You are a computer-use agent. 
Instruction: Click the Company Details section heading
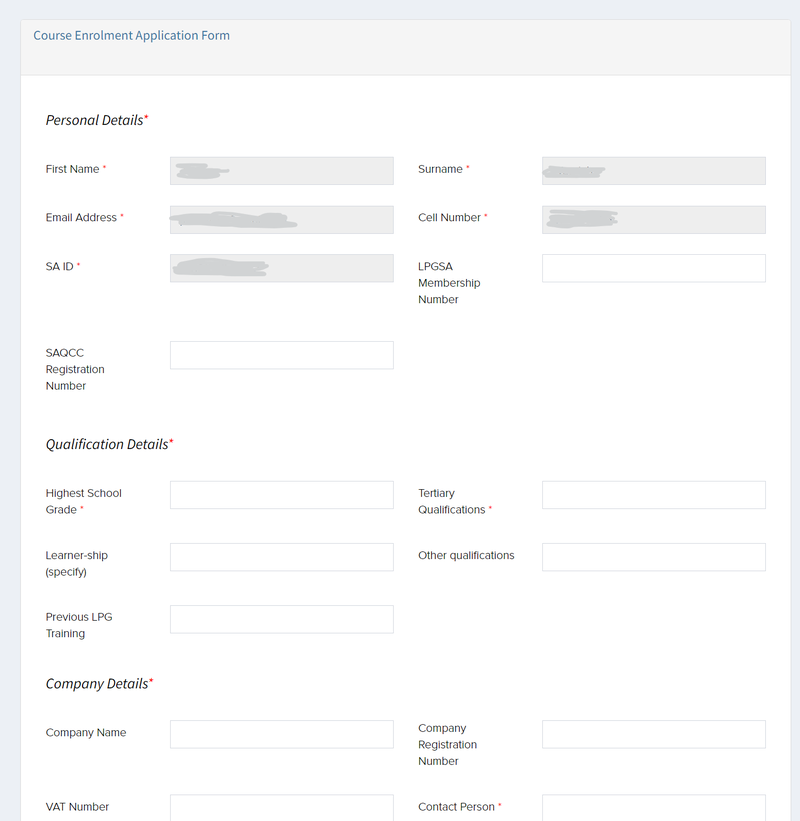tap(99, 684)
